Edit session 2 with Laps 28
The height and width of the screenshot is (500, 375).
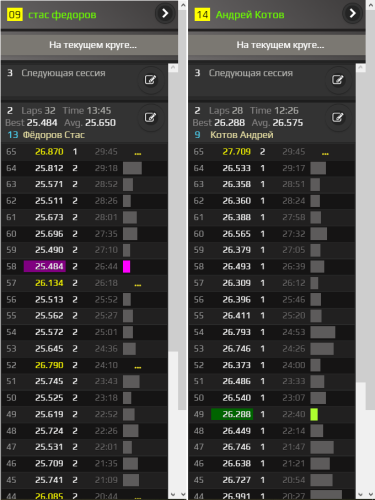(338, 117)
